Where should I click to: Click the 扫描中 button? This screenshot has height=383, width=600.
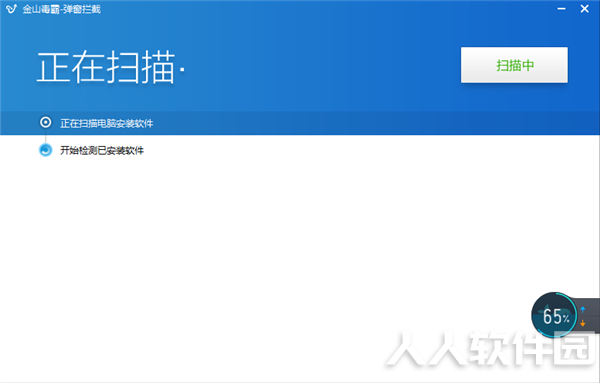[514, 65]
